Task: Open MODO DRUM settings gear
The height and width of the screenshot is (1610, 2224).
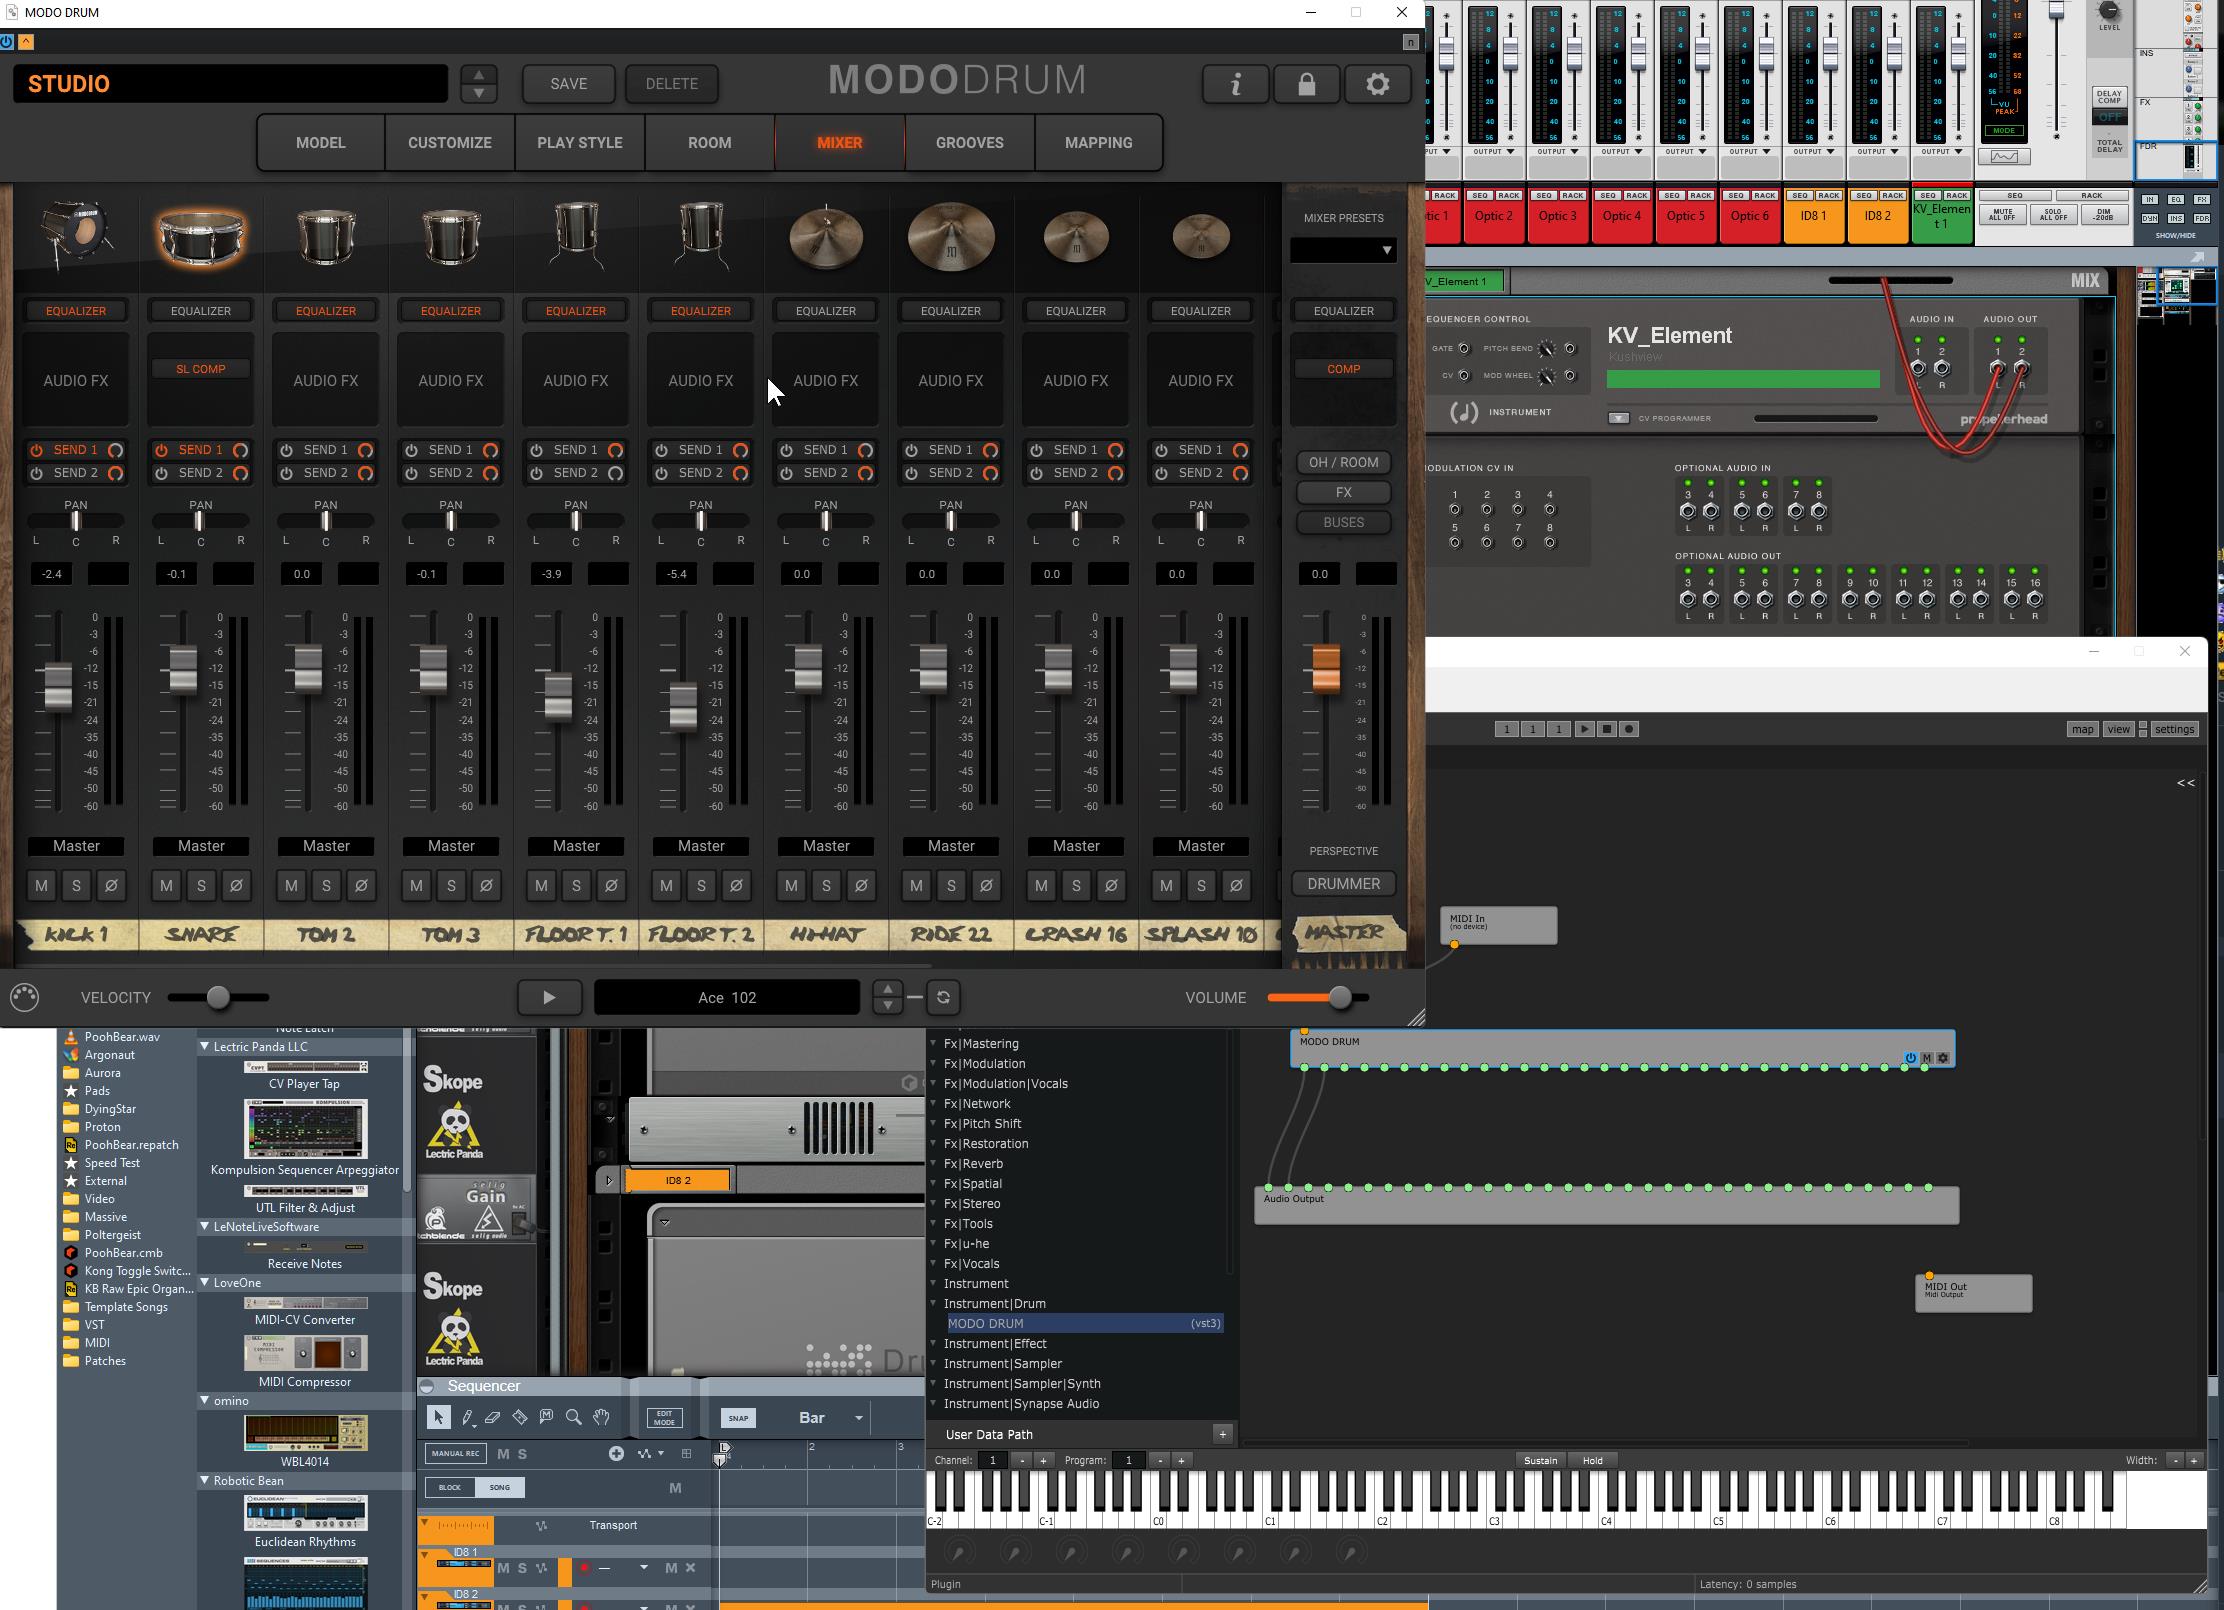Action: click(1377, 84)
